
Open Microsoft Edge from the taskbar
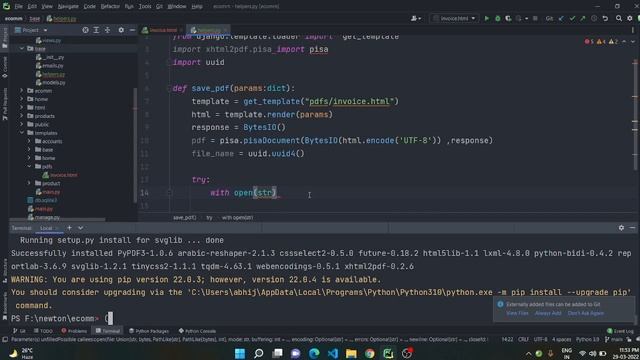point(314,353)
